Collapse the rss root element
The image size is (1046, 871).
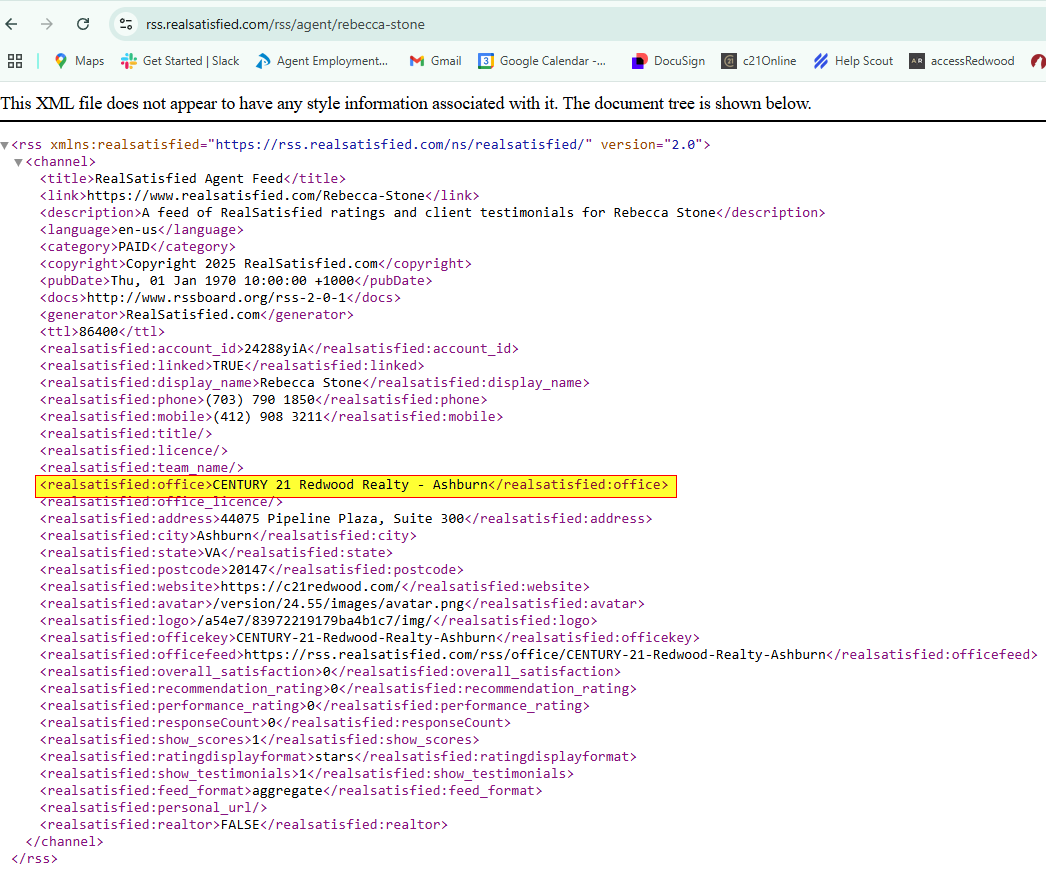pos(5,145)
